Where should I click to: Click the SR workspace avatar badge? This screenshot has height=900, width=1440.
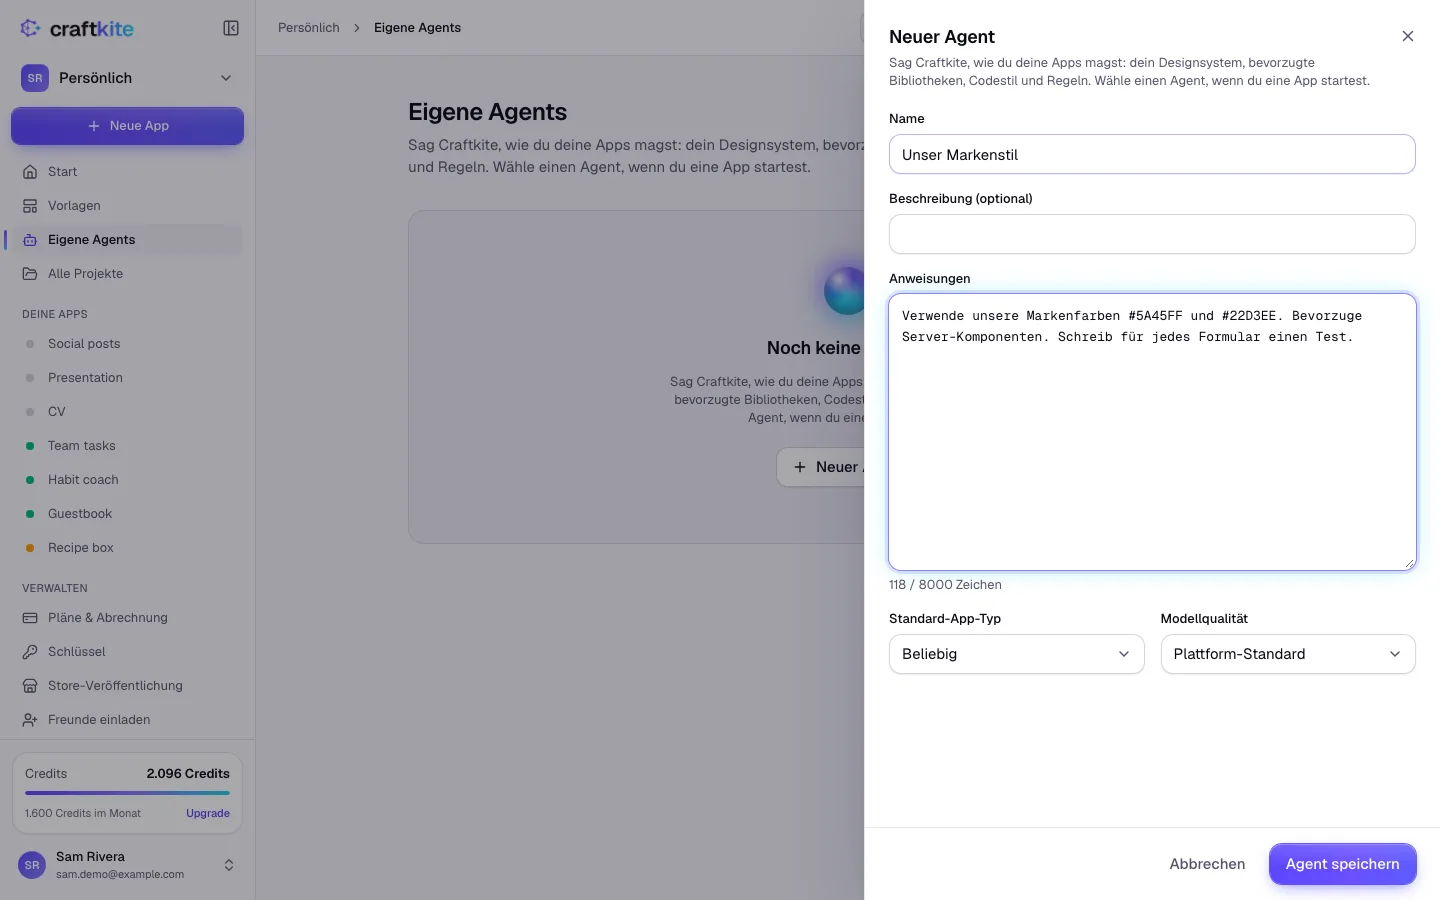[35, 78]
